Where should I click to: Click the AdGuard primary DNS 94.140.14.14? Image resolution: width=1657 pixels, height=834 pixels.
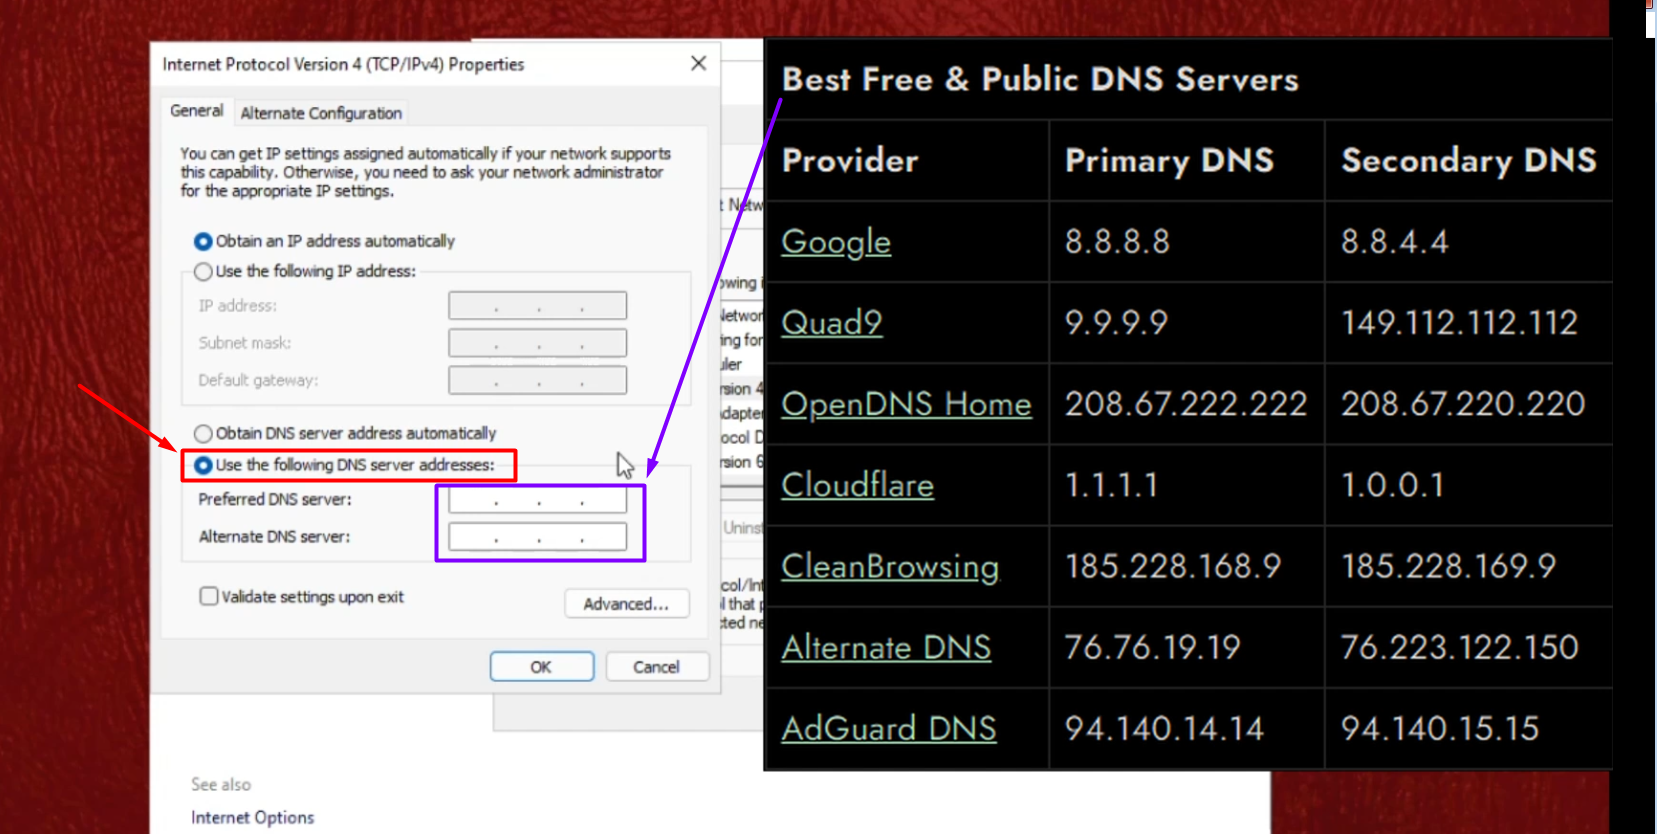click(x=1164, y=729)
